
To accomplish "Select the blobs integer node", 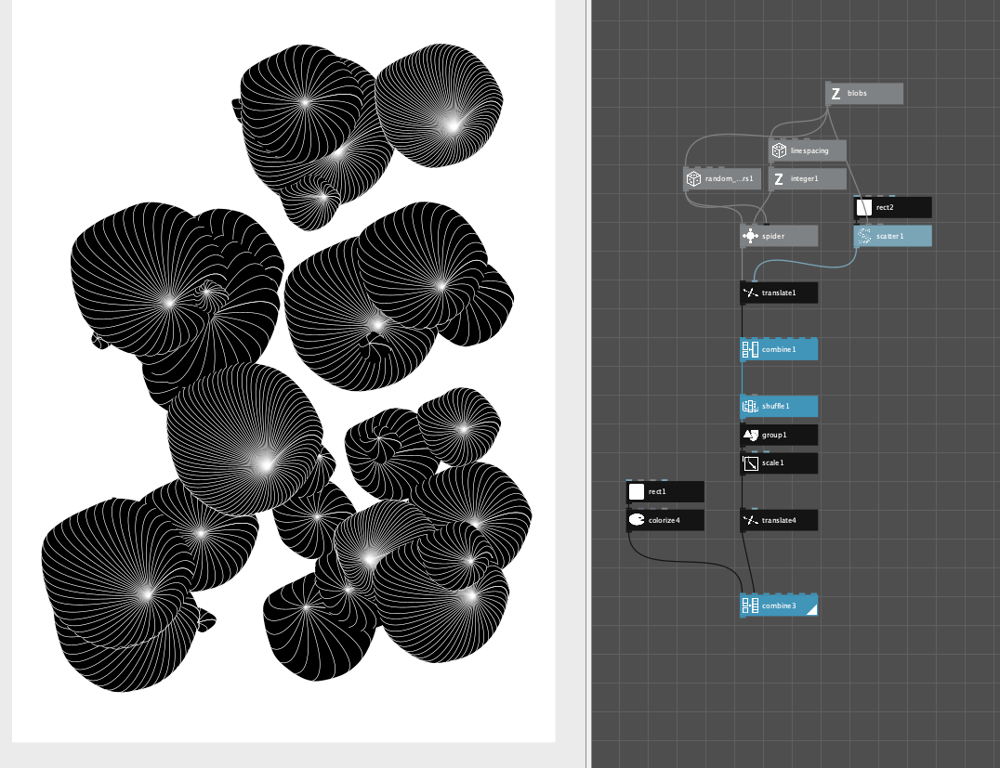I will [864, 94].
